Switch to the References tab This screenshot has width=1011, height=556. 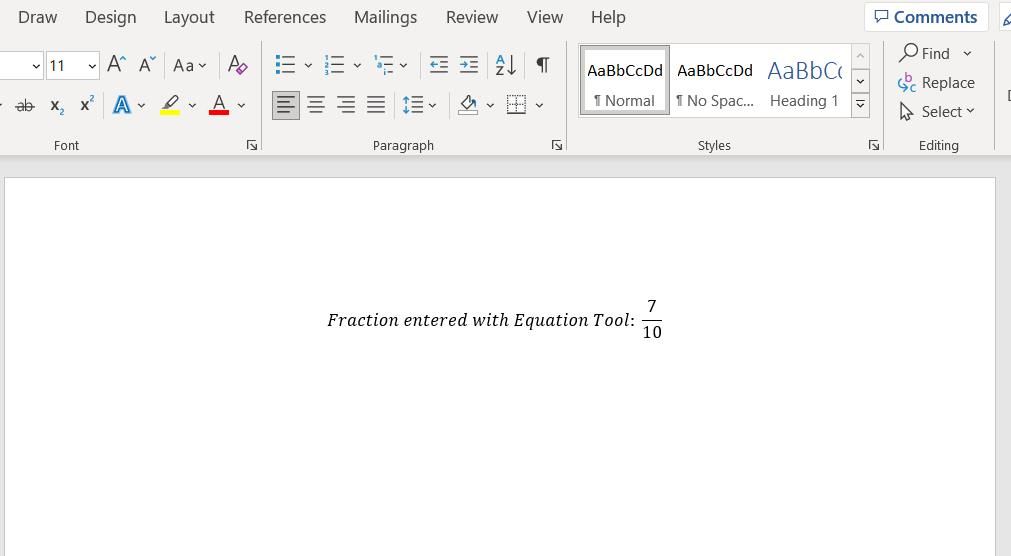285,17
